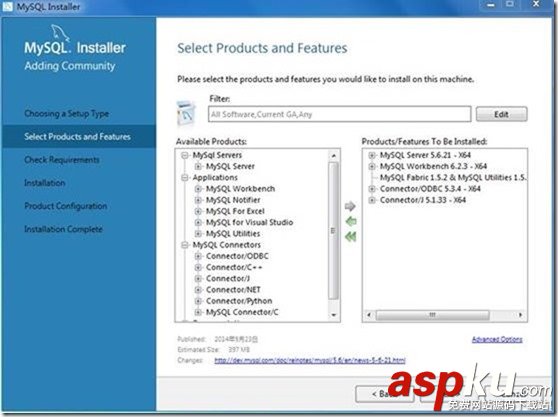Expand the MySQL Server node

click(x=198, y=166)
